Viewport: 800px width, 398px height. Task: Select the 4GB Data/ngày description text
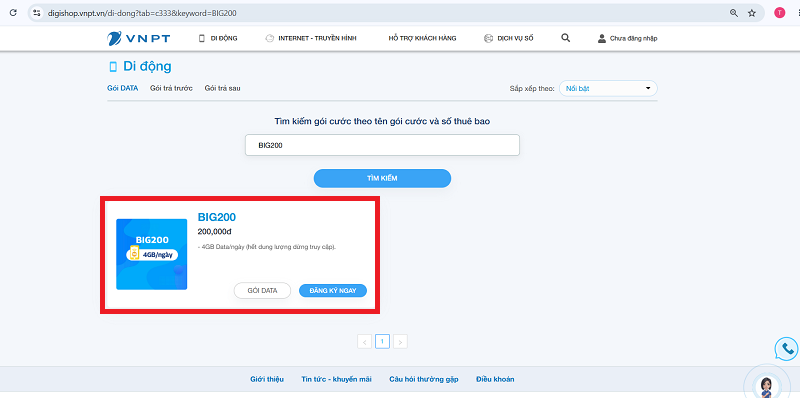pos(267,247)
